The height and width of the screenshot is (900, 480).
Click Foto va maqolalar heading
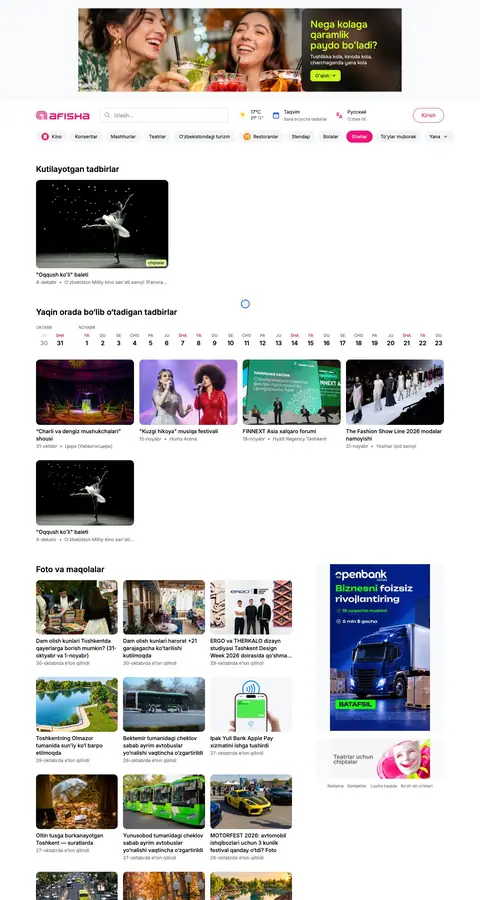[x=70, y=569]
